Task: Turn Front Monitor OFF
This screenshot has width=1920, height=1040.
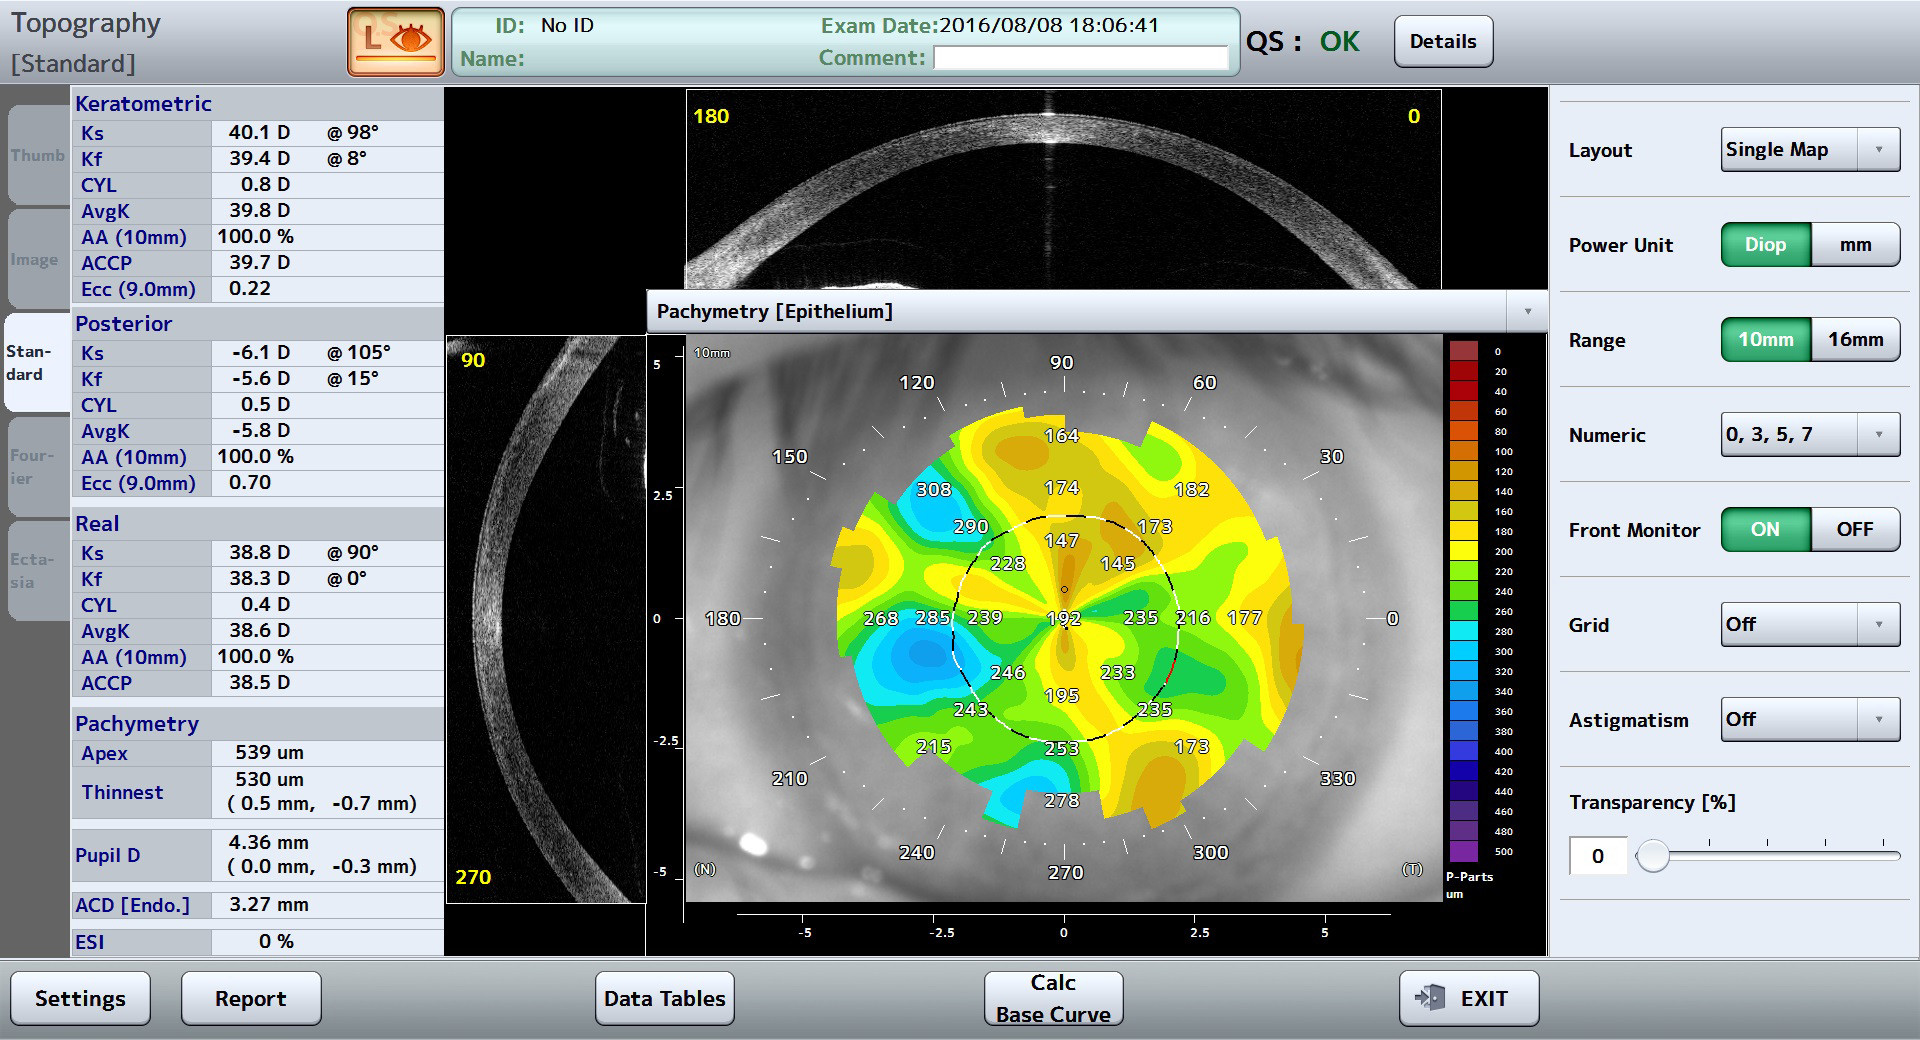Action: point(1854,530)
